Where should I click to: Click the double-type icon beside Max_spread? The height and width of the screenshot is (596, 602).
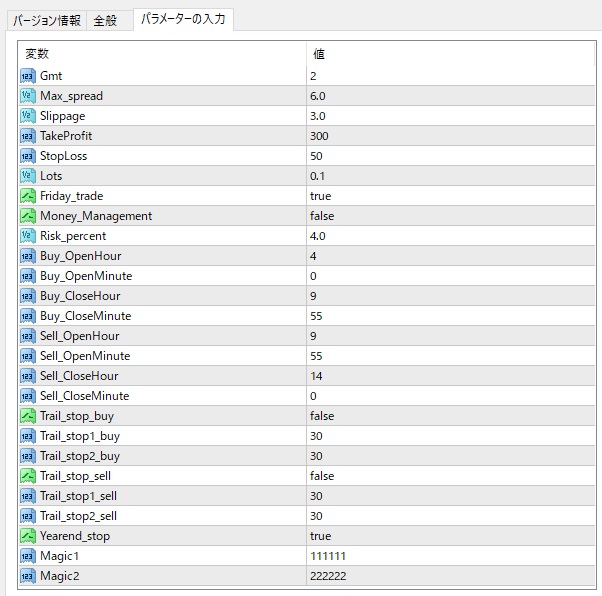pos(28,96)
